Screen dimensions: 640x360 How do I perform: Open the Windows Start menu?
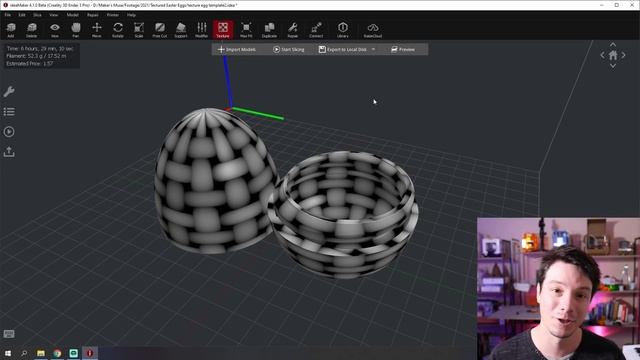point(8,353)
